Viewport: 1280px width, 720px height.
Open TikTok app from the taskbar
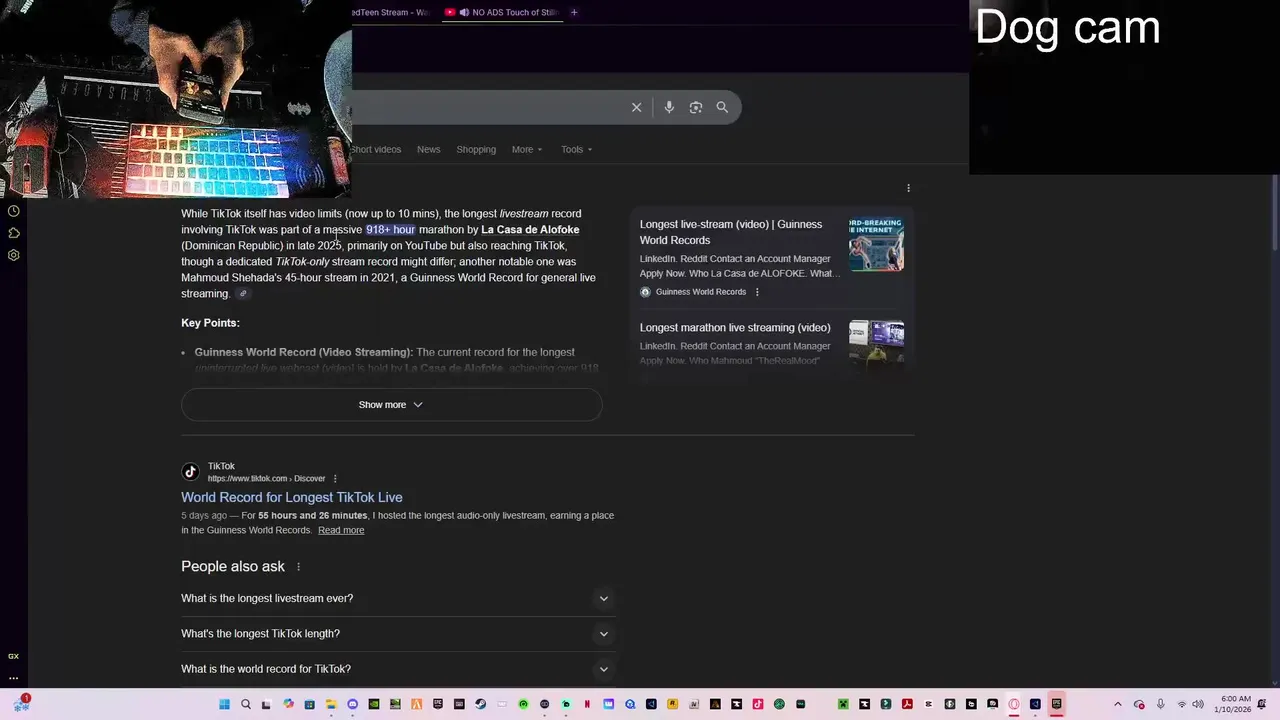point(758,704)
